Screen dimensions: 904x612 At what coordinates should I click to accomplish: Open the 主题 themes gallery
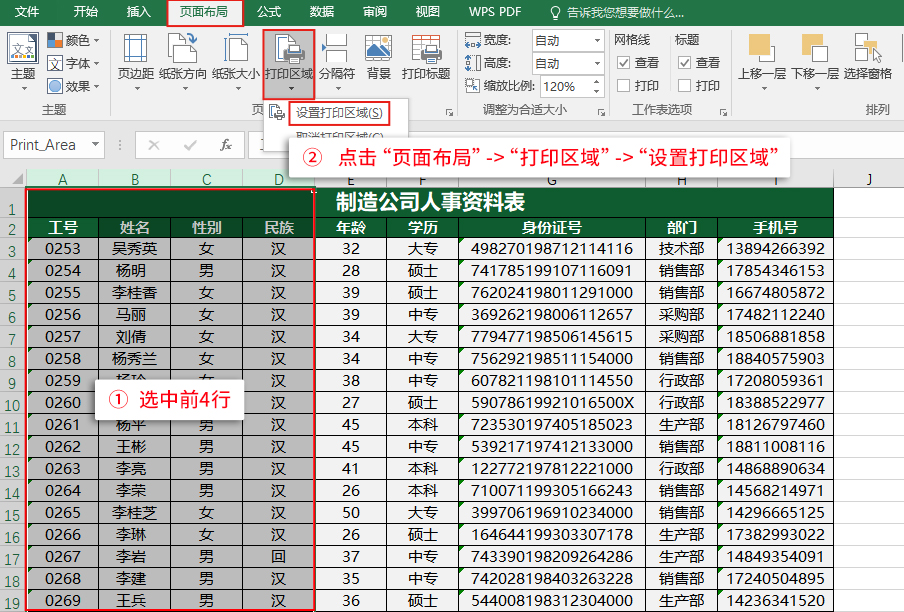coord(23,62)
